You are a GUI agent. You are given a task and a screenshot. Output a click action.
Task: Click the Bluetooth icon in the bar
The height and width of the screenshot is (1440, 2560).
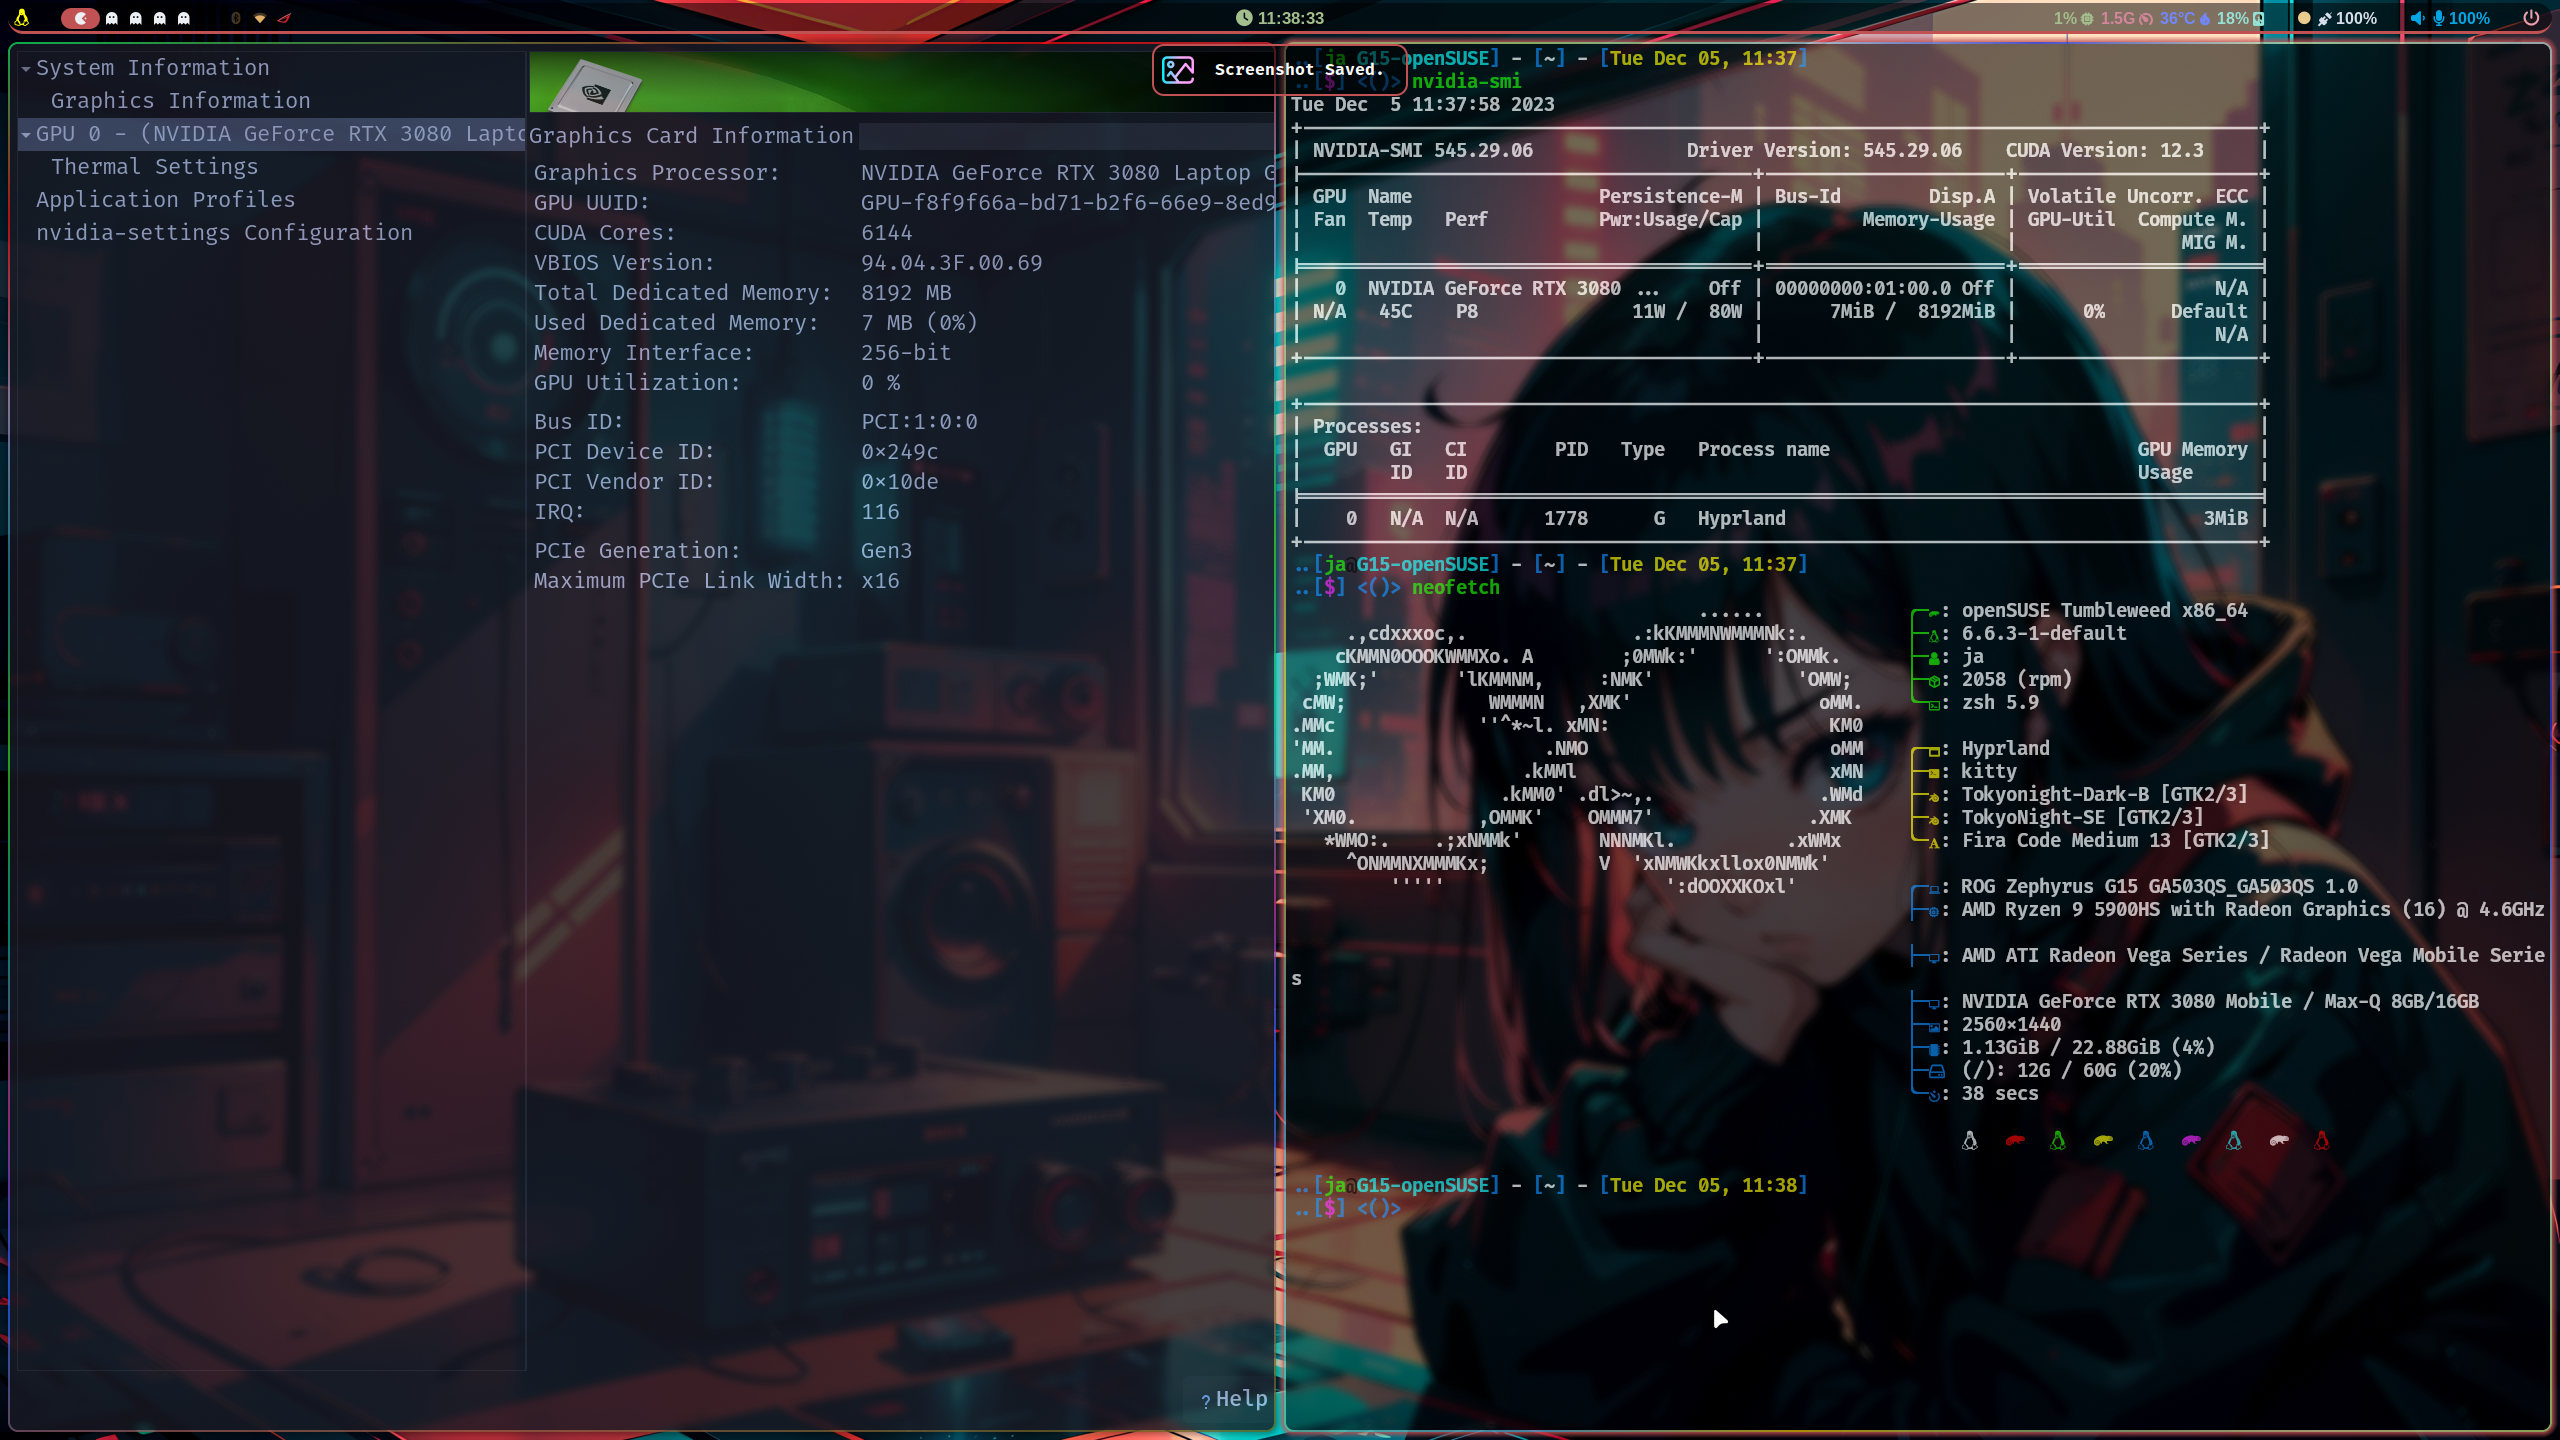tap(236, 18)
